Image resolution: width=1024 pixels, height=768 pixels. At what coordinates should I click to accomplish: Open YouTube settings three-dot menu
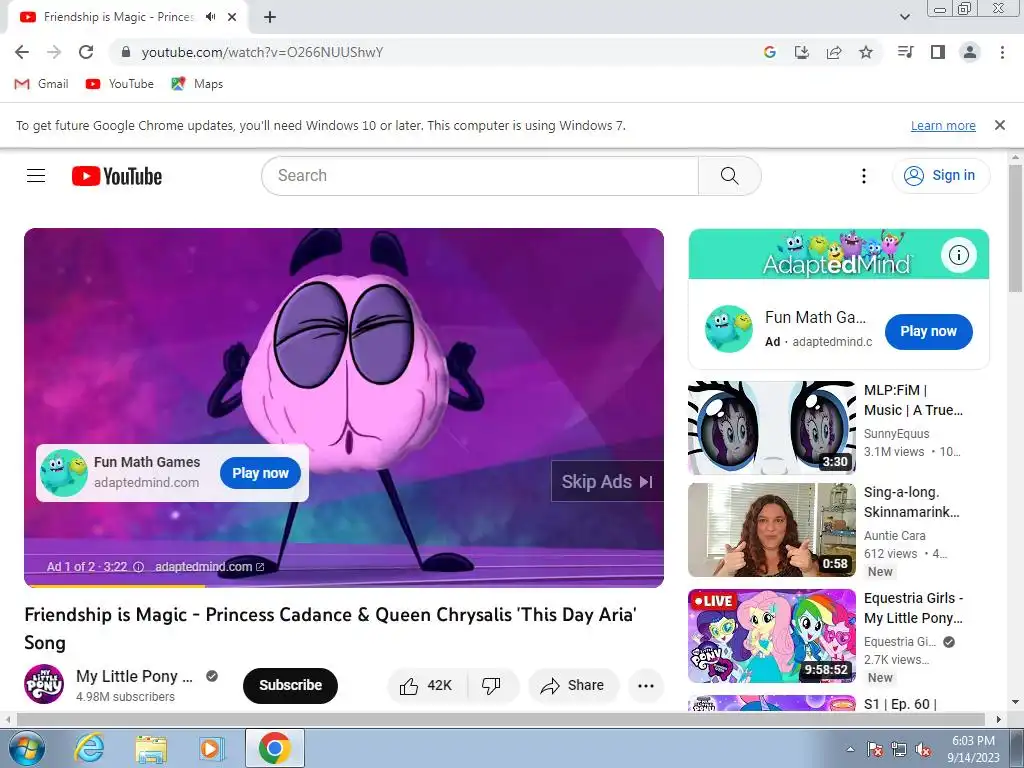pyautogui.click(x=863, y=176)
